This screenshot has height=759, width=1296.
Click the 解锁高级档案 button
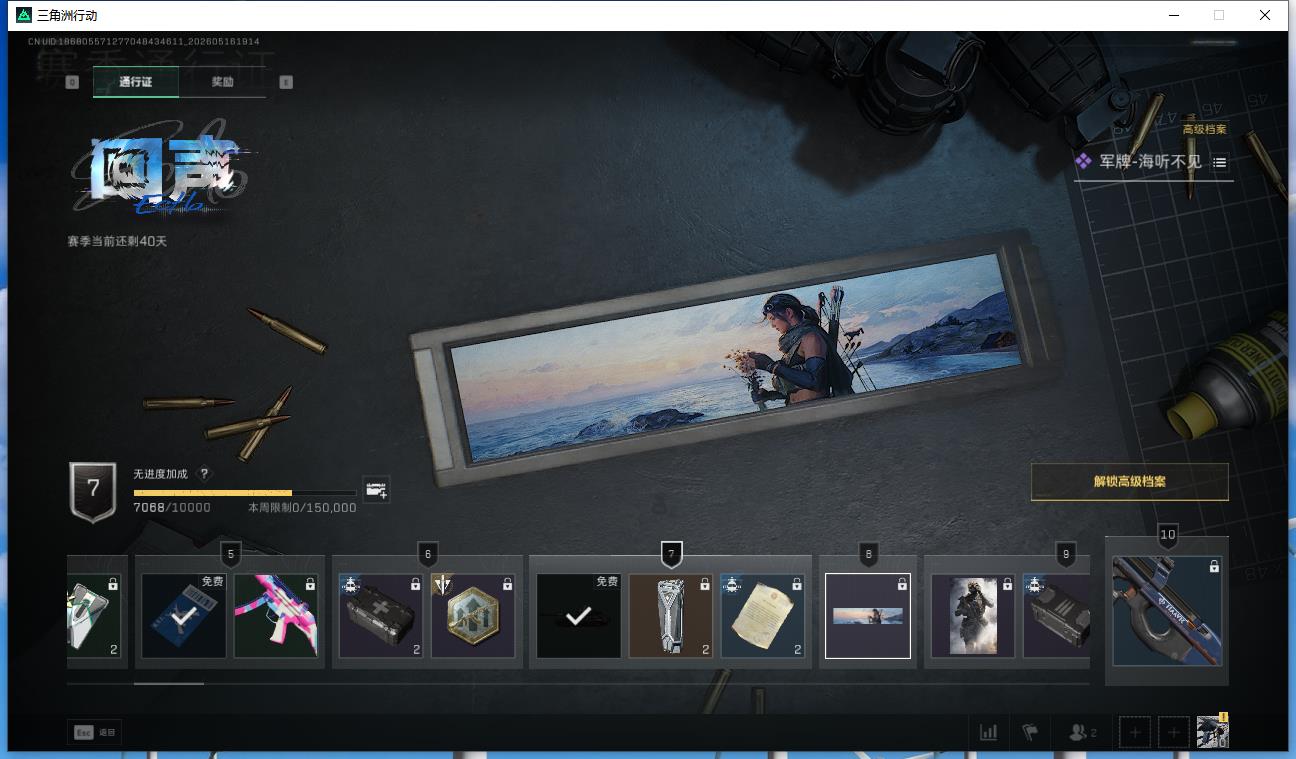pos(1130,482)
